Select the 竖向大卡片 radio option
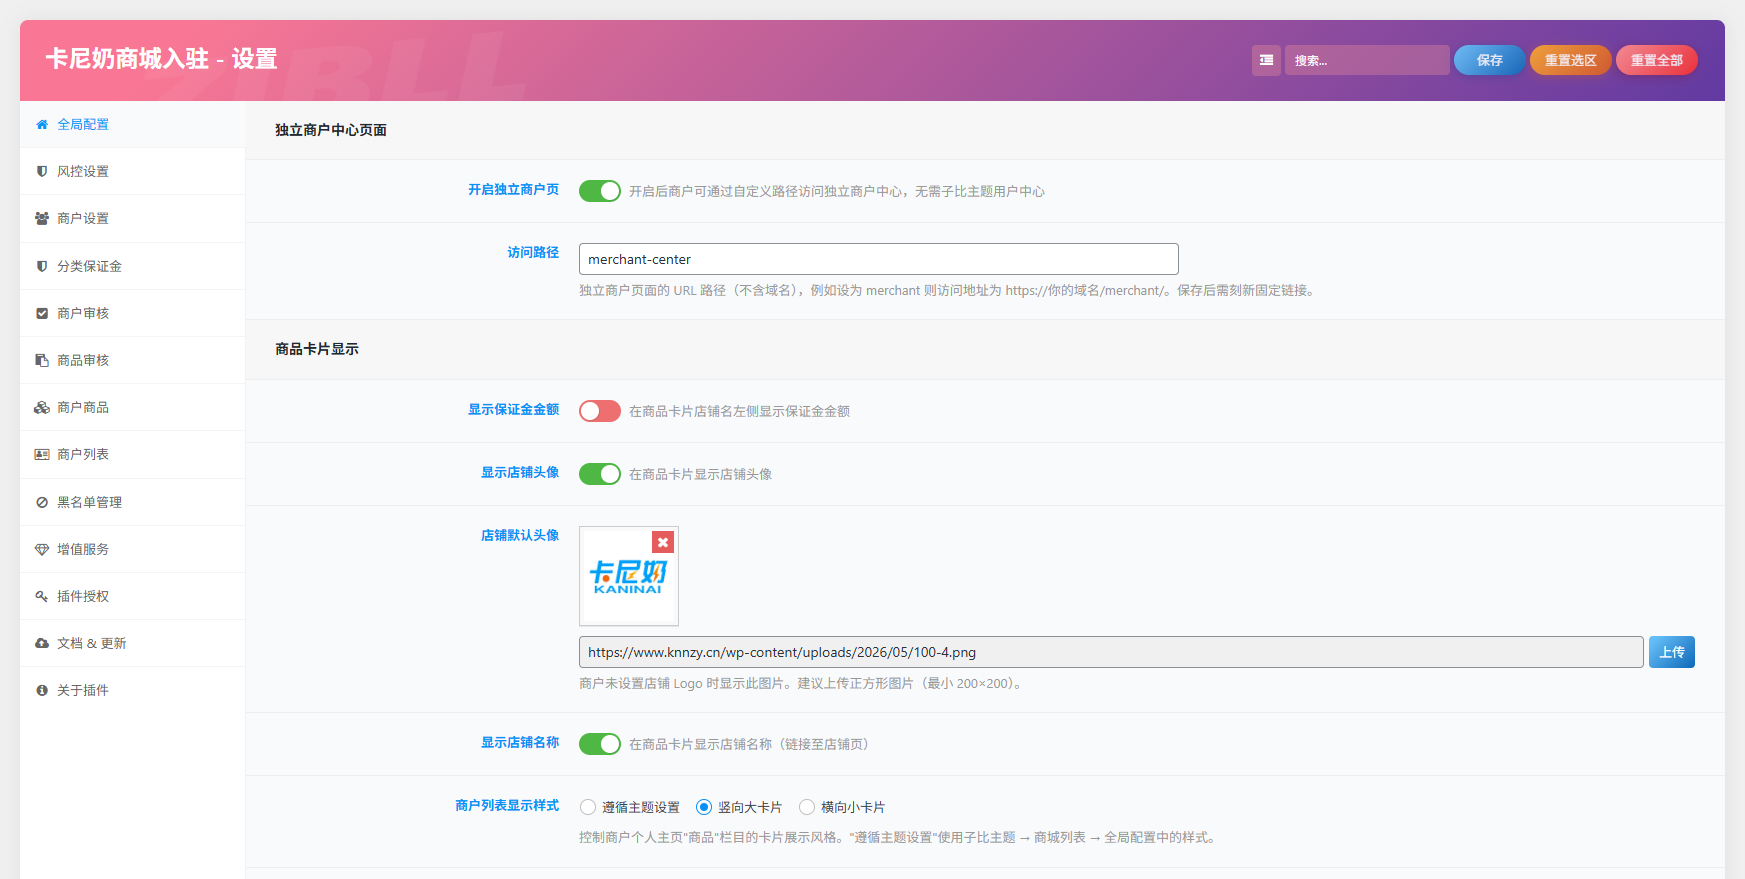The width and height of the screenshot is (1745, 879). [x=704, y=807]
